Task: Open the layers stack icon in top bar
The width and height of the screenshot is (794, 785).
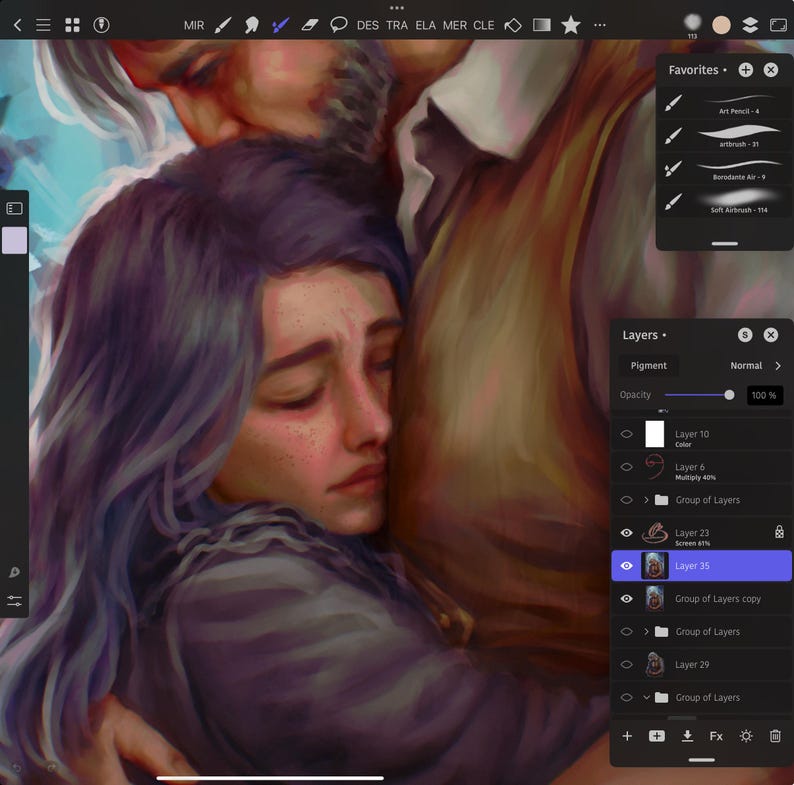Action: point(750,25)
